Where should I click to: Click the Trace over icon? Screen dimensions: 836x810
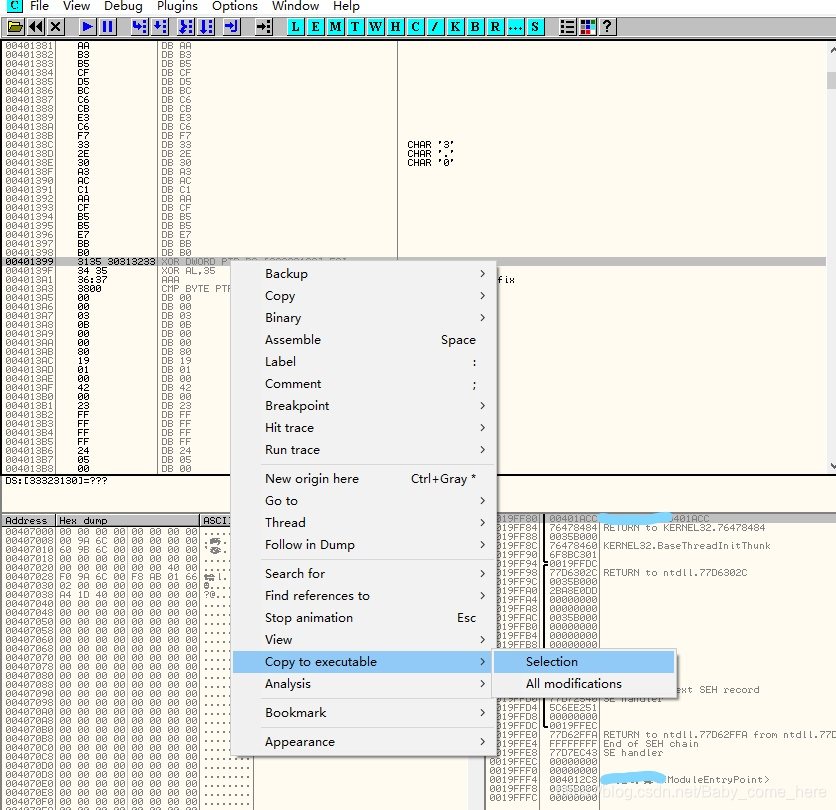point(206,27)
